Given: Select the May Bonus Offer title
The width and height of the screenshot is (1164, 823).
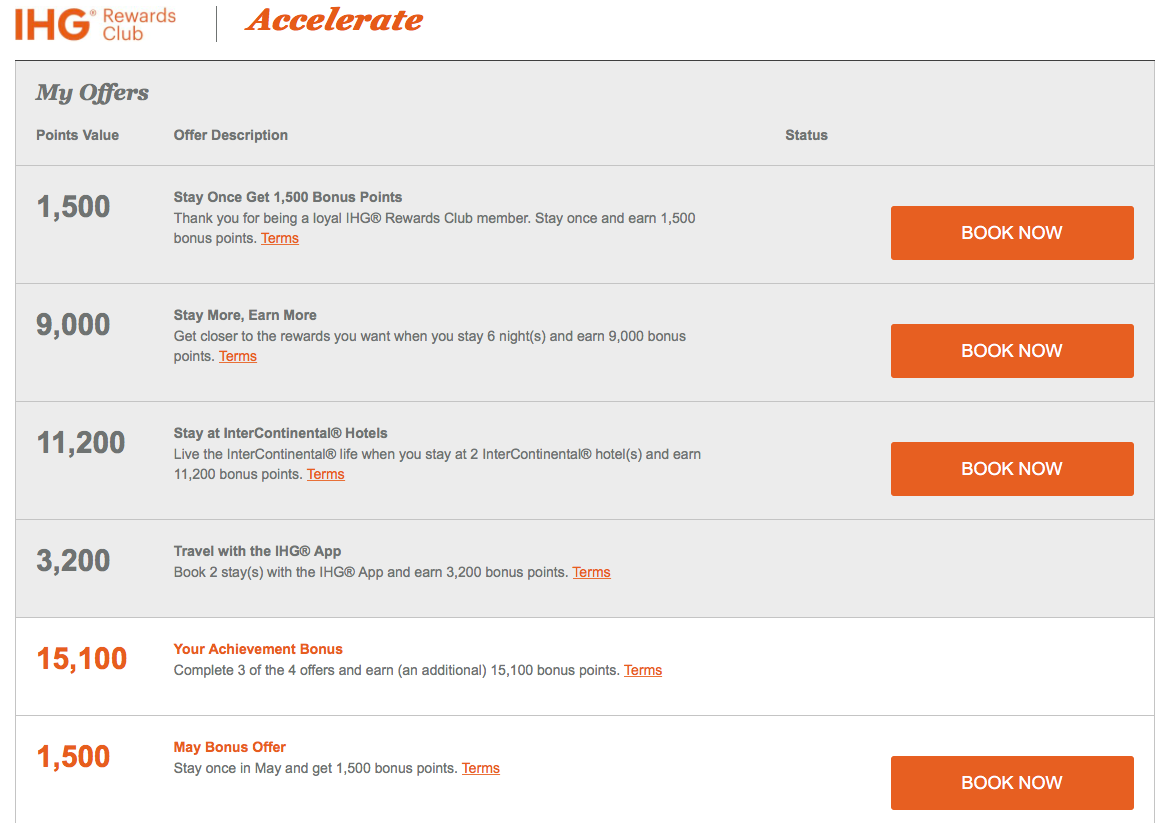Looking at the screenshot, I should click(229, 747).
